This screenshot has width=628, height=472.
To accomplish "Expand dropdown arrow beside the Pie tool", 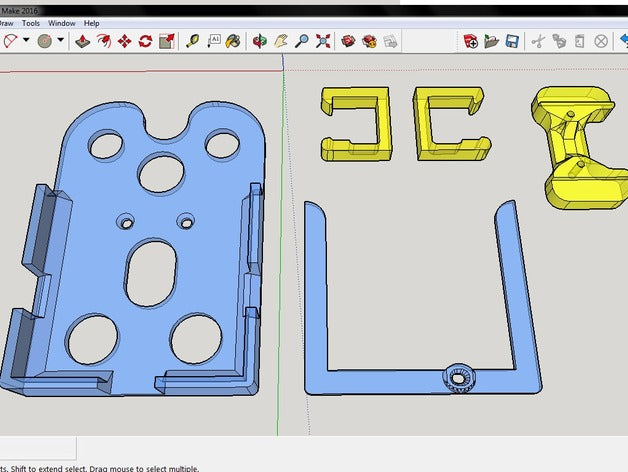I will (60, 40).
